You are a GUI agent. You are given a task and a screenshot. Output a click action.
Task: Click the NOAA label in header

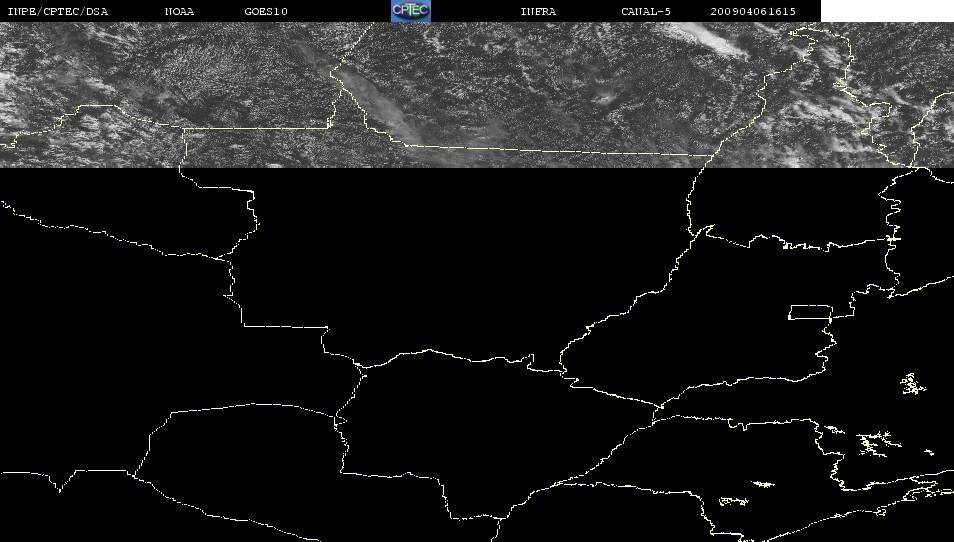[x=179, y=12]
